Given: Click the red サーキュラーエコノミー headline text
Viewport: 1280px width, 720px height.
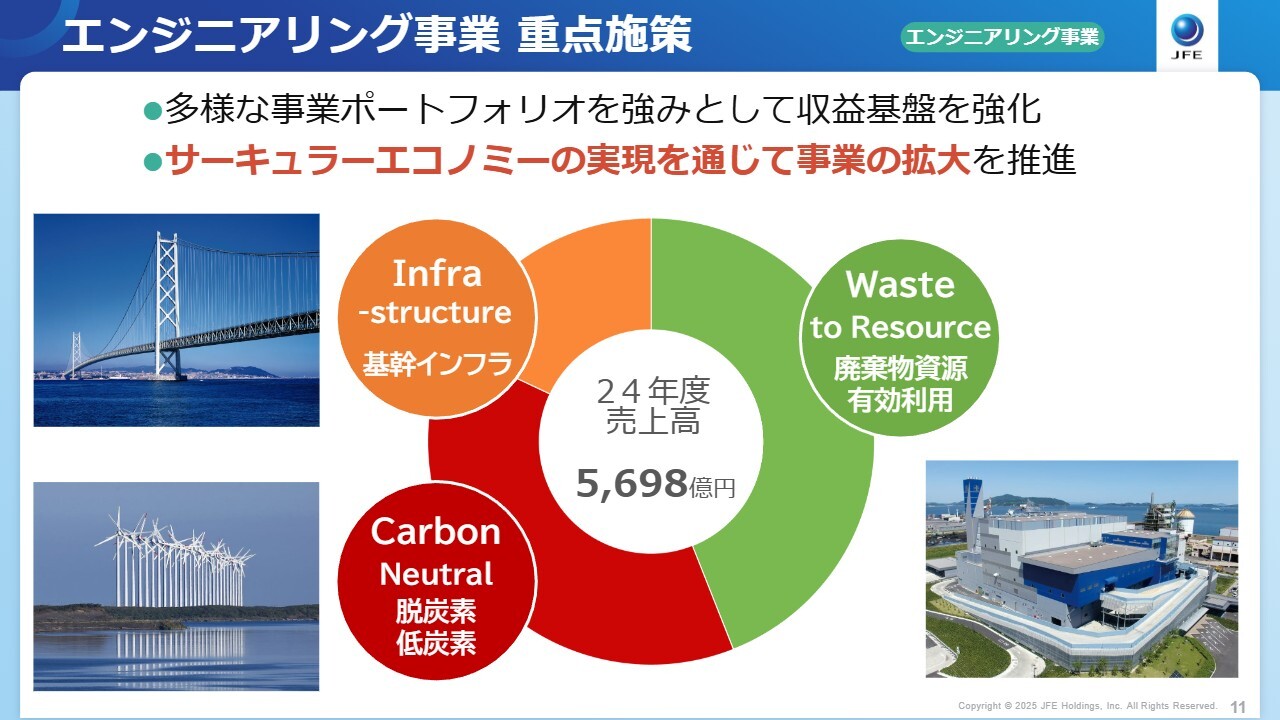Looking at the screenshot, I should pos(568,161).
